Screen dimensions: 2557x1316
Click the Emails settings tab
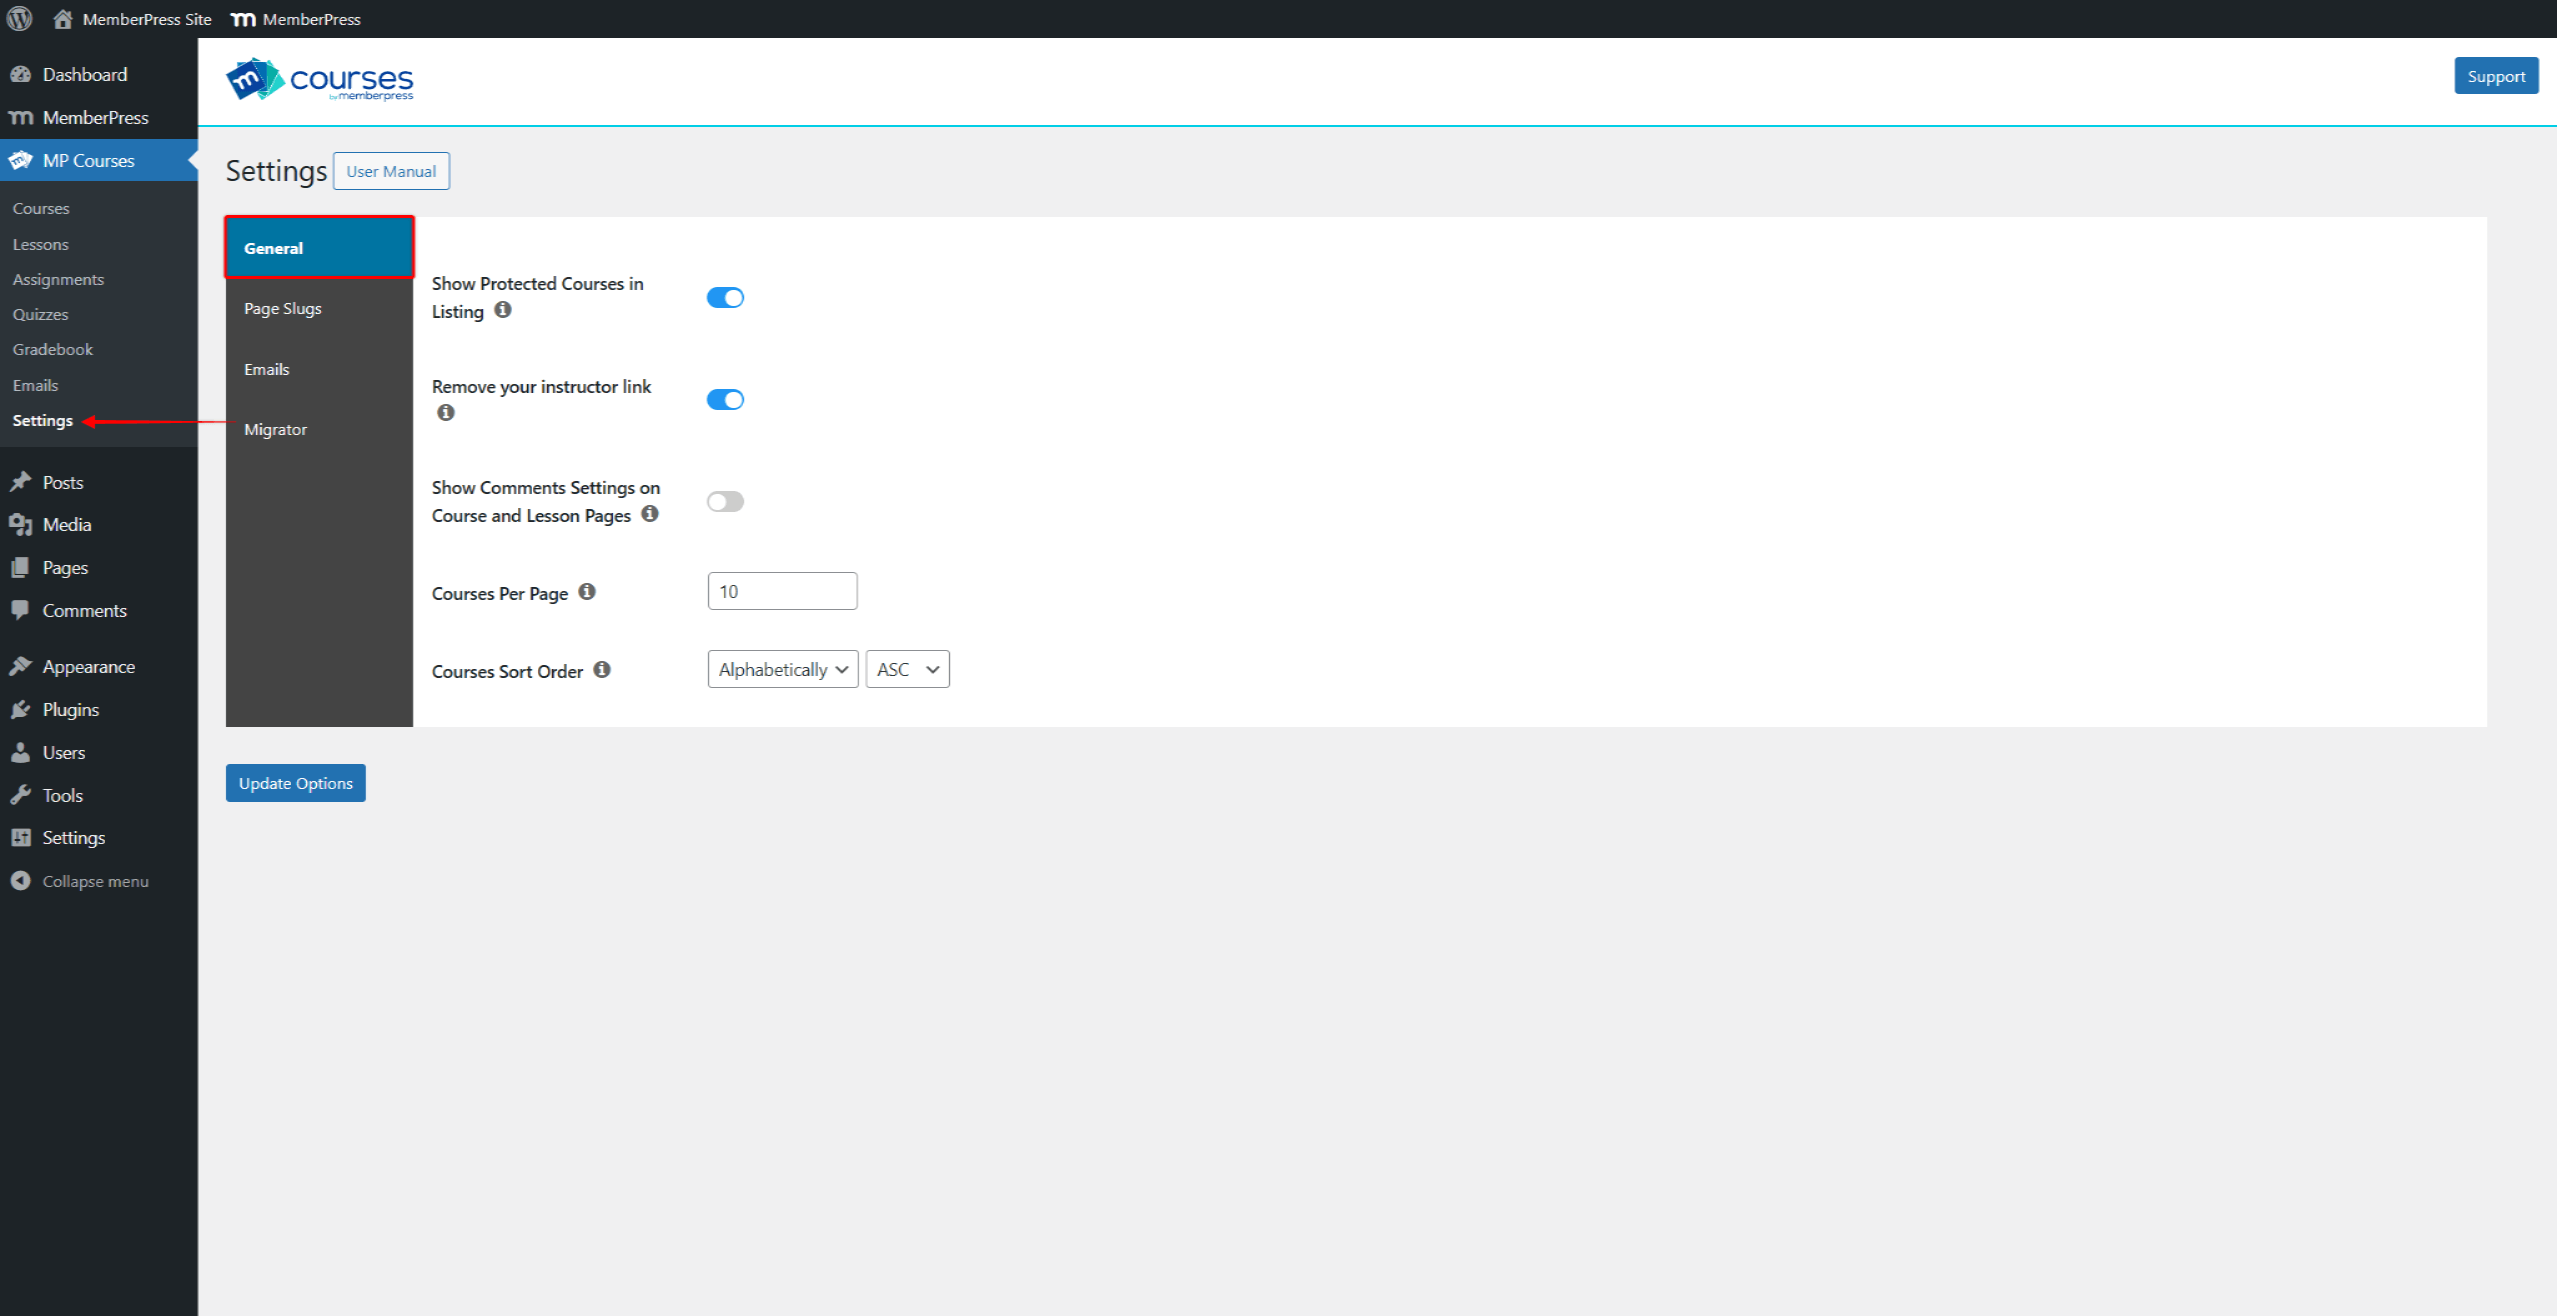267,368
